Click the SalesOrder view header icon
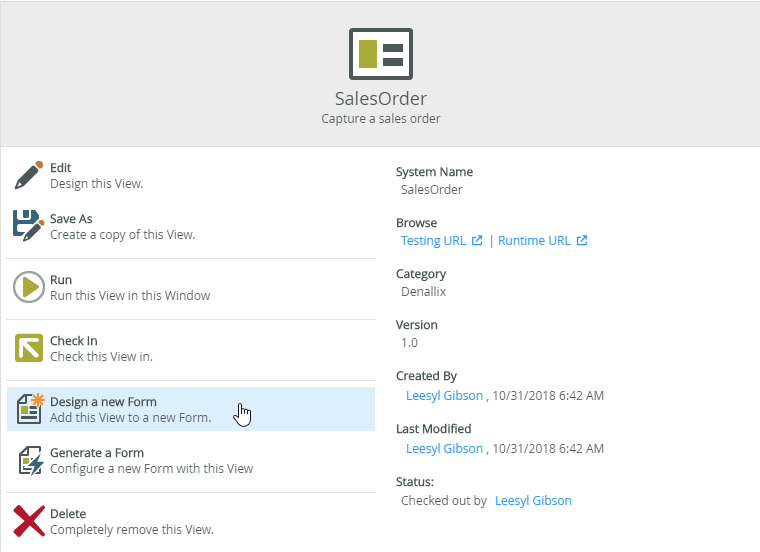Screen dimensions: 760x552 380,54
